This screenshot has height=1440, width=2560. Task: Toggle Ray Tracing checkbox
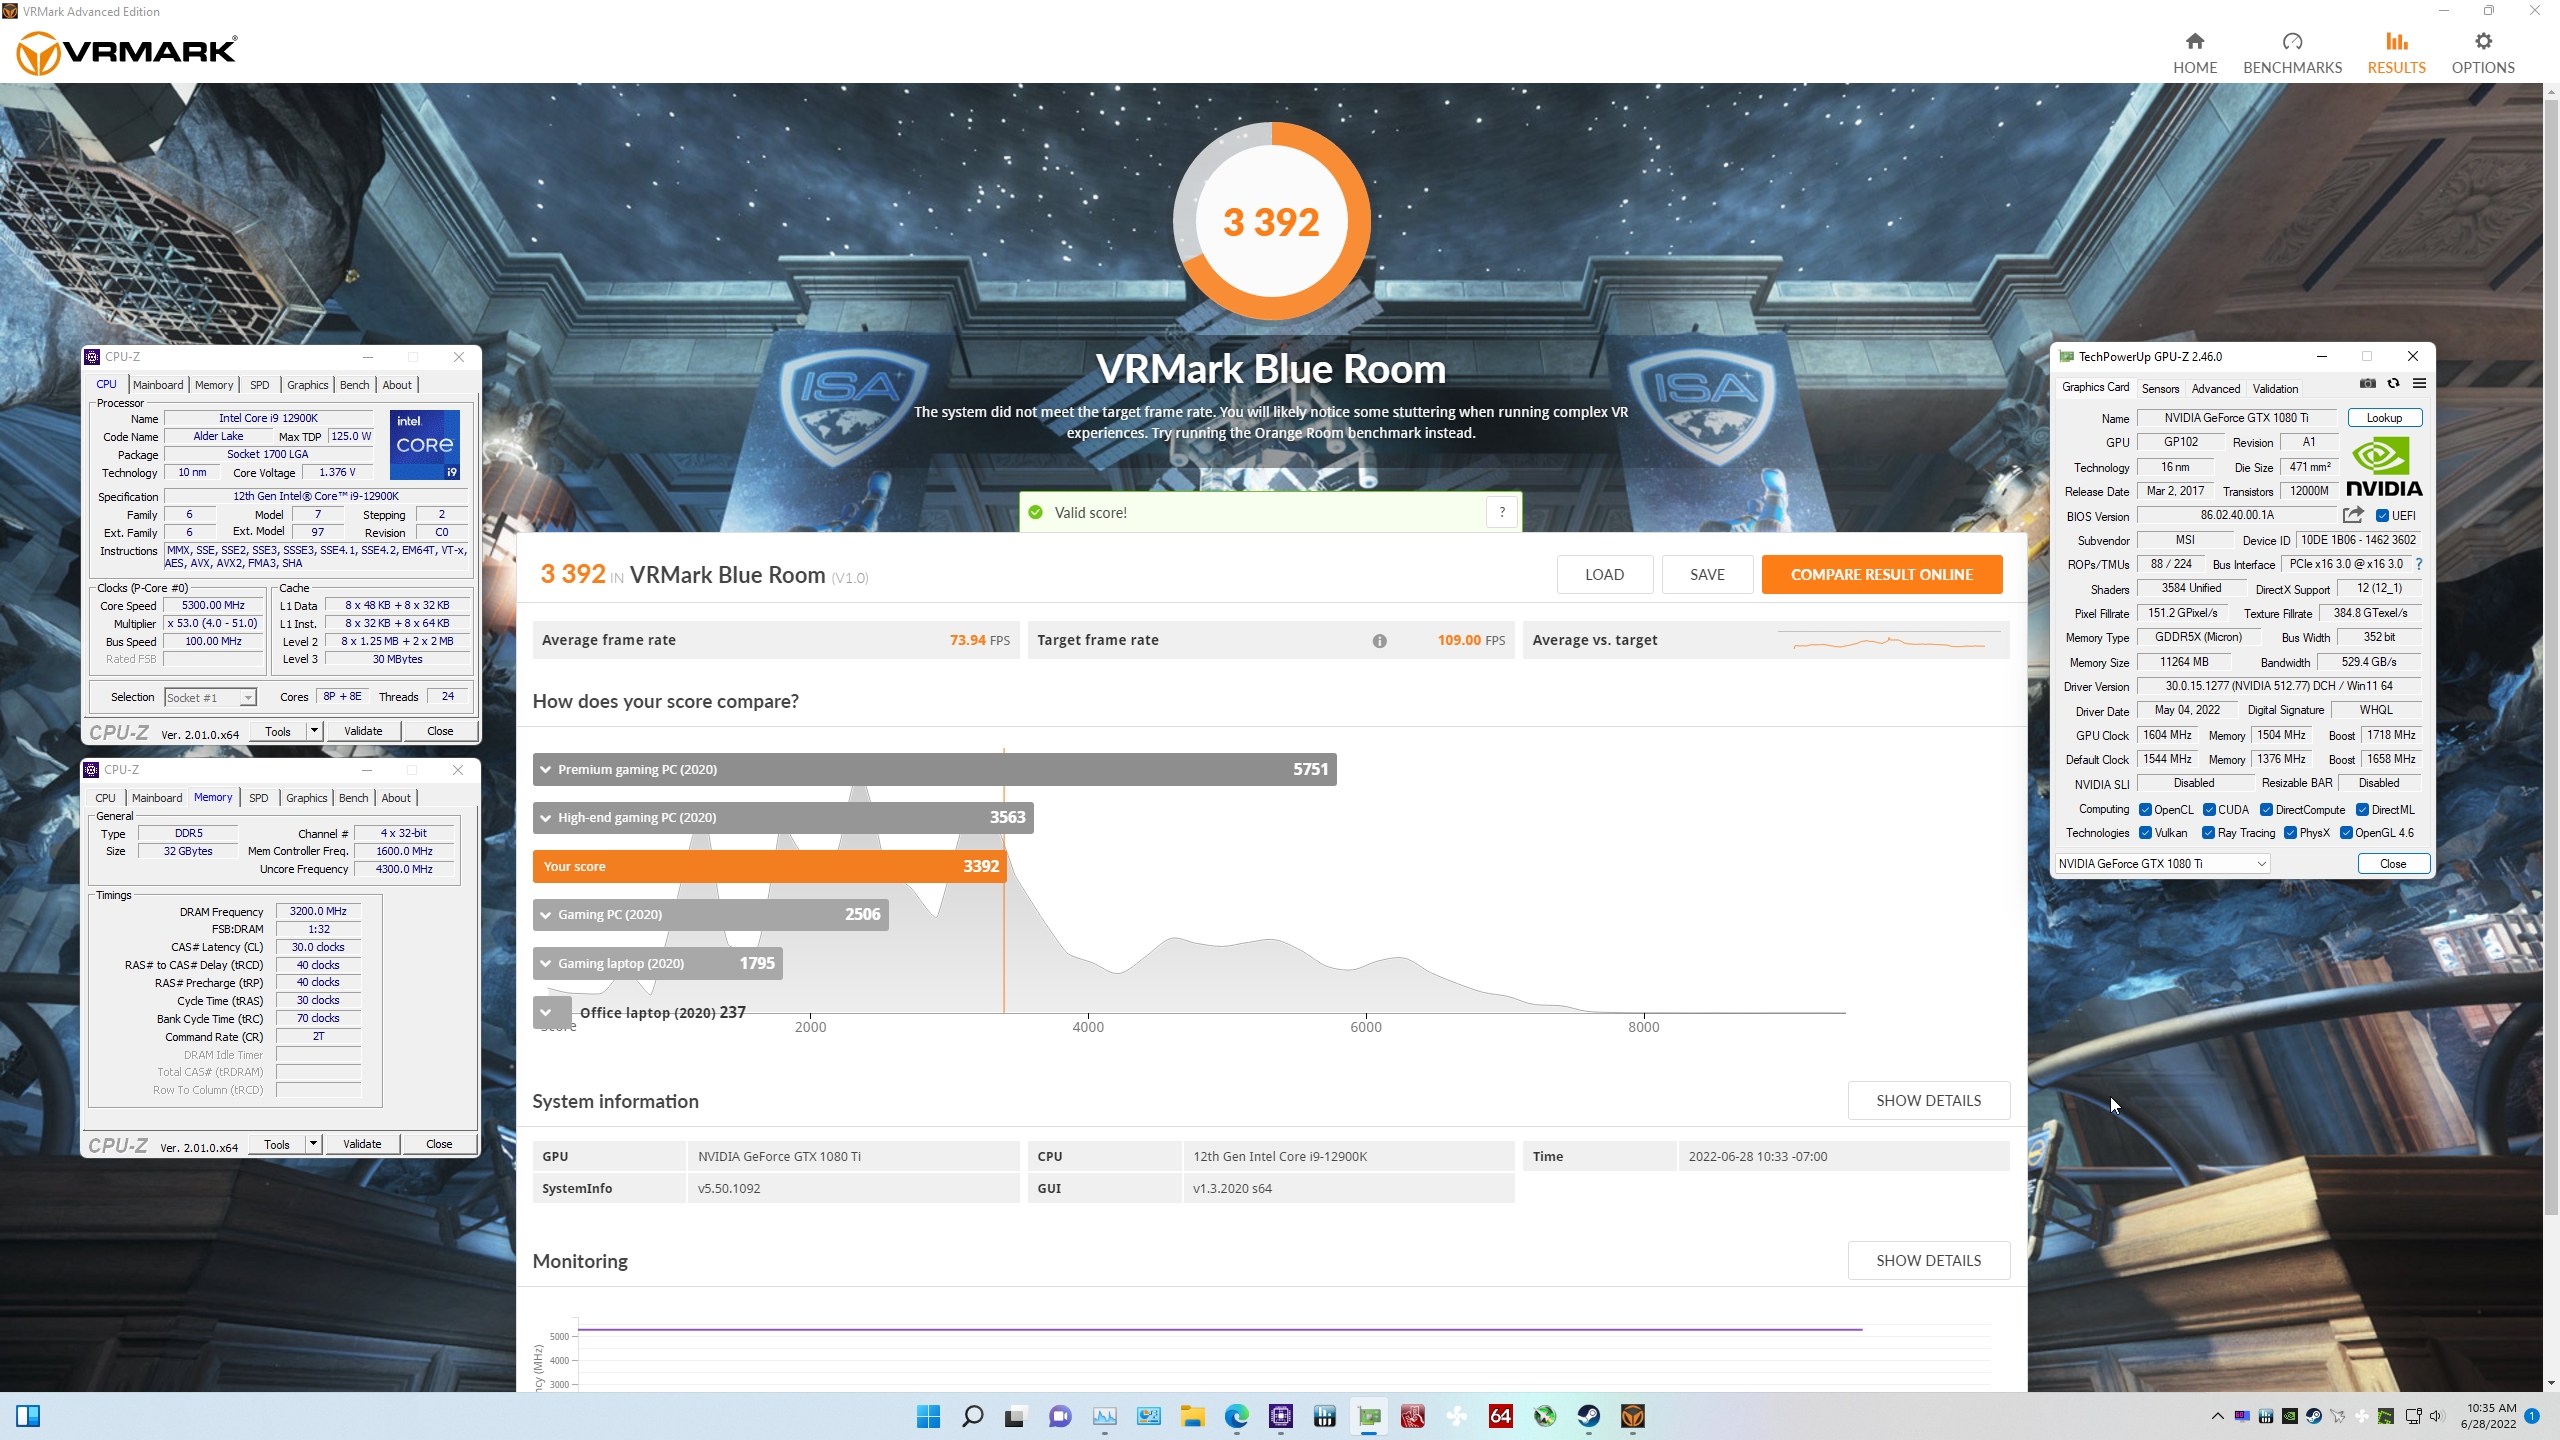2208,833
